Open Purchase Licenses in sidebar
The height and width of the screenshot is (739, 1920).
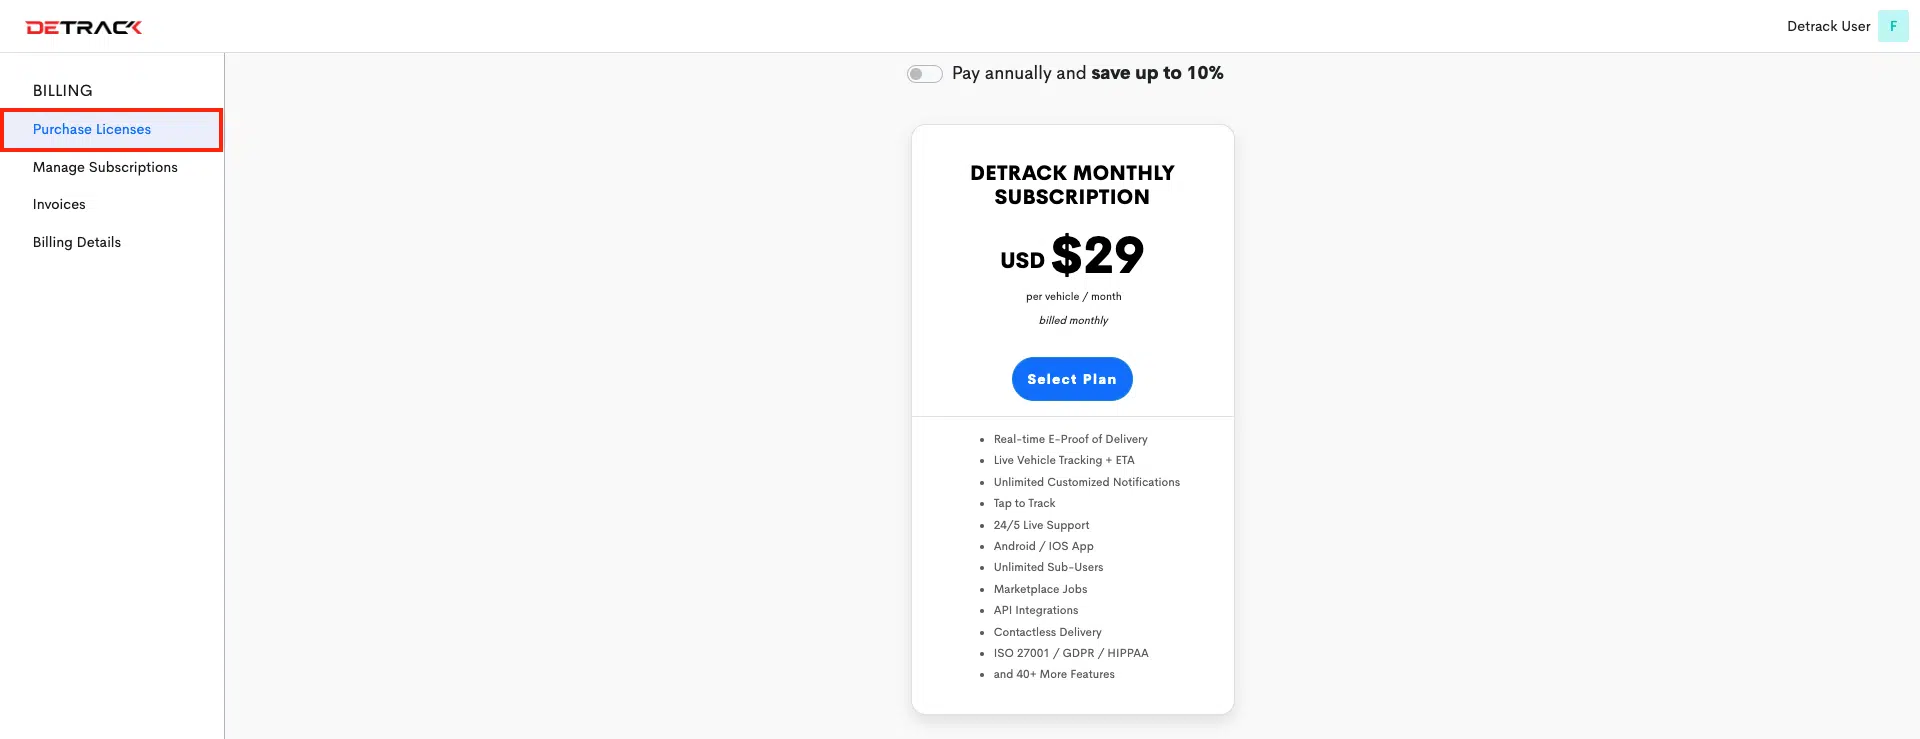[x=92, y=129]
